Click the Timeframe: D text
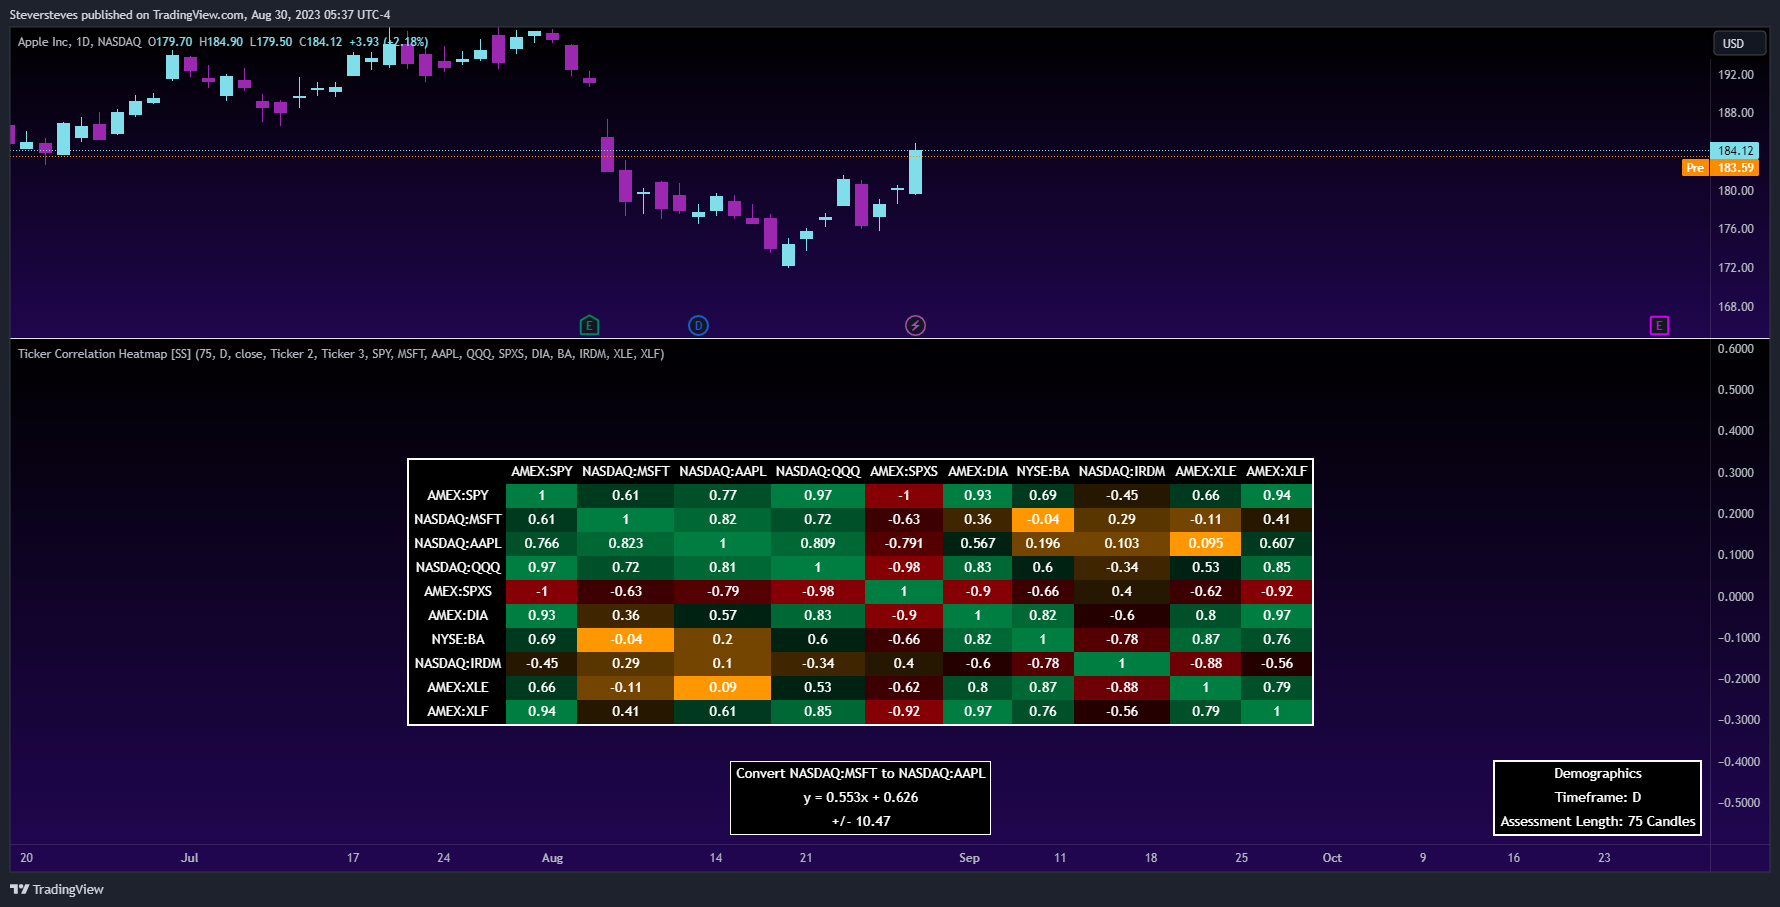 (x=1598, y=797)
